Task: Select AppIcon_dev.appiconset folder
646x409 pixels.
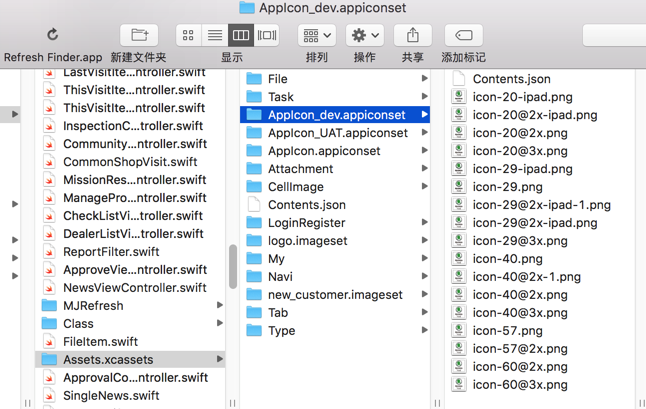Action: pyautogui.click(x=335, y=115)
